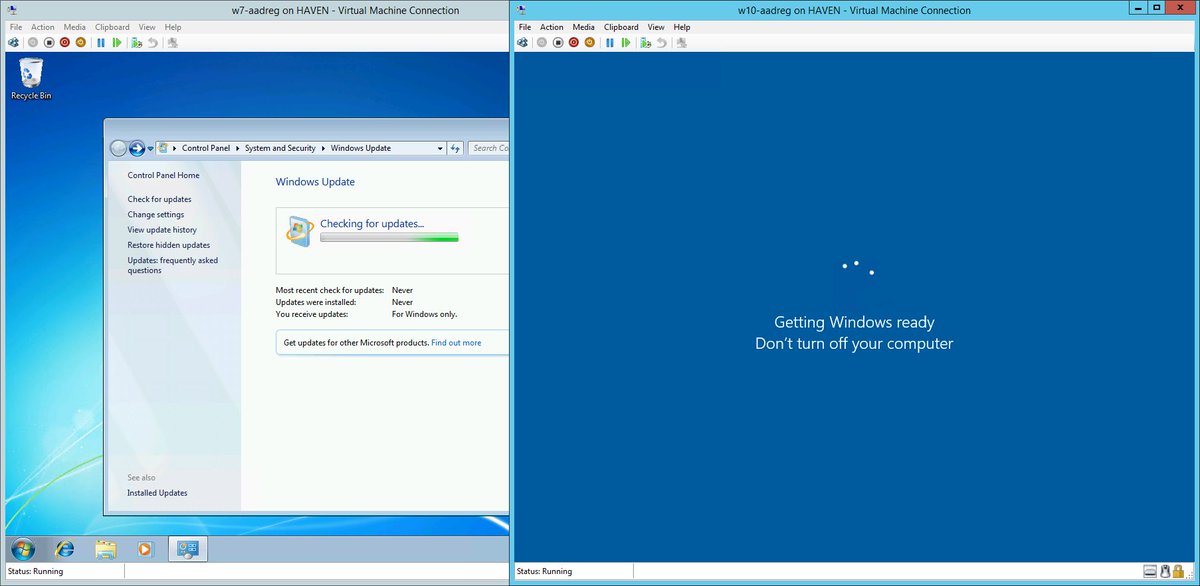This screenshot has width=1200, height=586.
Task: Click green Reset icon in w10-aadreg toolbar
Action: (626, 42)
